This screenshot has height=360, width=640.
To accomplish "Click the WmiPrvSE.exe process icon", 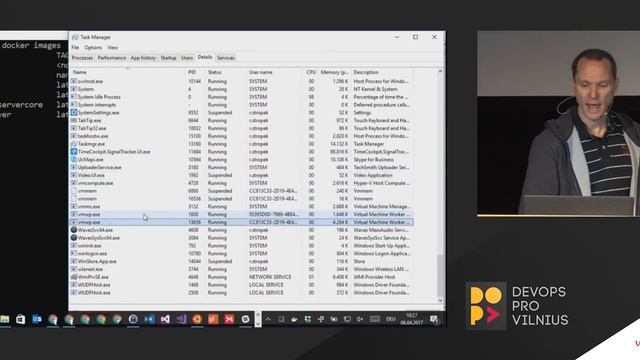I will click(x=74, y=277).
